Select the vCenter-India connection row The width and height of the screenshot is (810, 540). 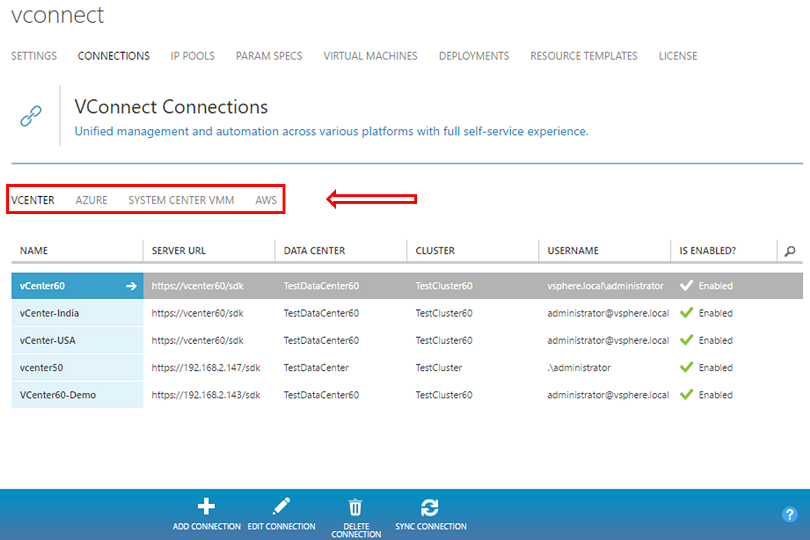[407, 313]
